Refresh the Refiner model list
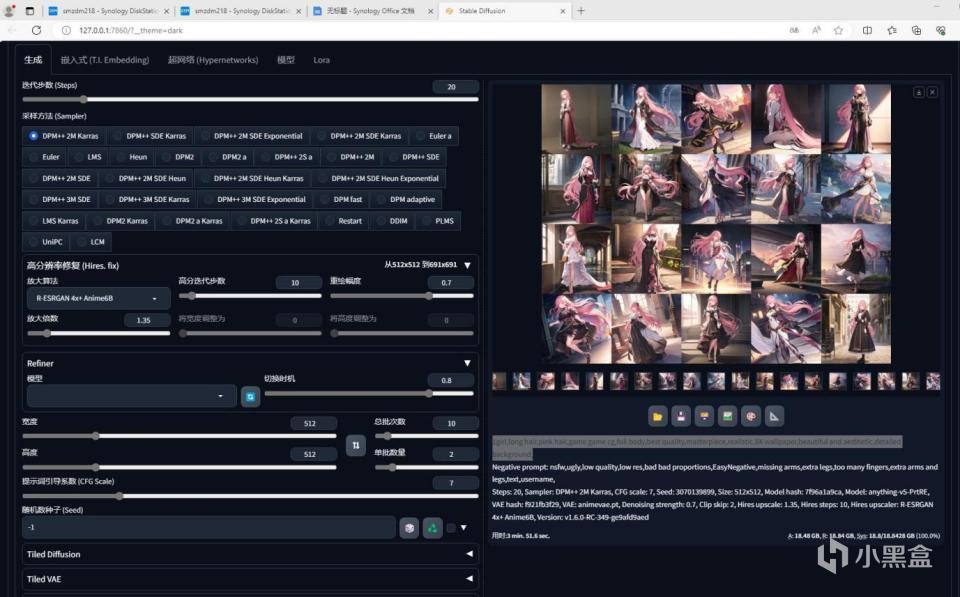The image size is (960, 597). click(250, 397)
